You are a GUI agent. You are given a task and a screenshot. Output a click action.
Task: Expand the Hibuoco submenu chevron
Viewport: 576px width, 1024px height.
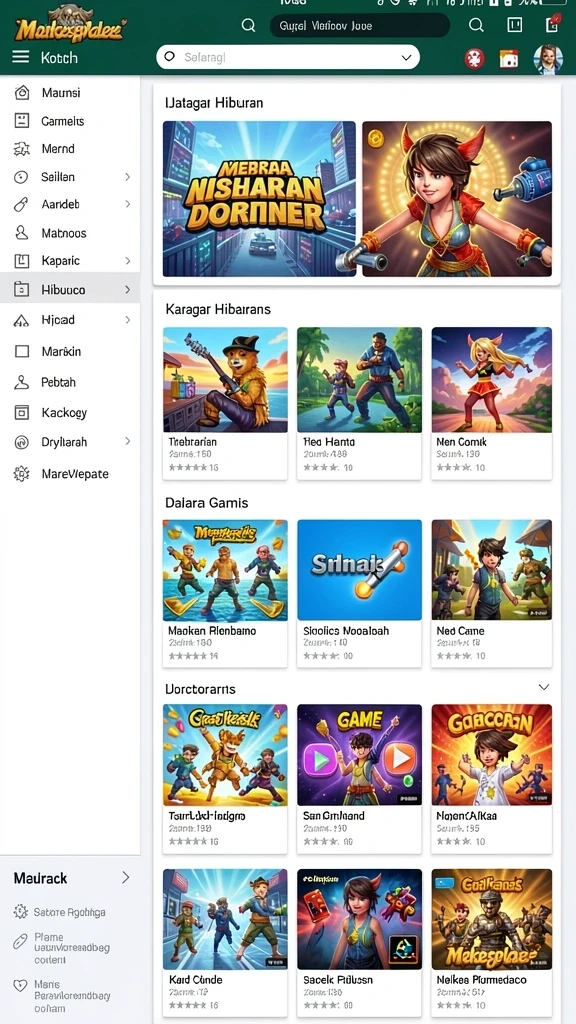click(127, 289)
